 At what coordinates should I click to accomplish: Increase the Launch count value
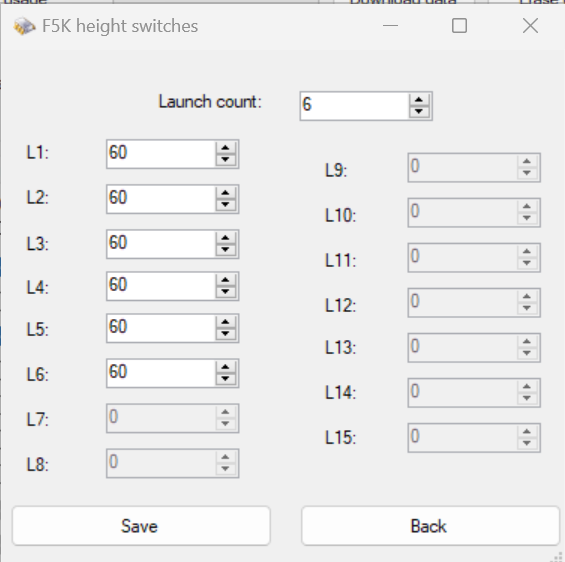click(x=419, y=100)
